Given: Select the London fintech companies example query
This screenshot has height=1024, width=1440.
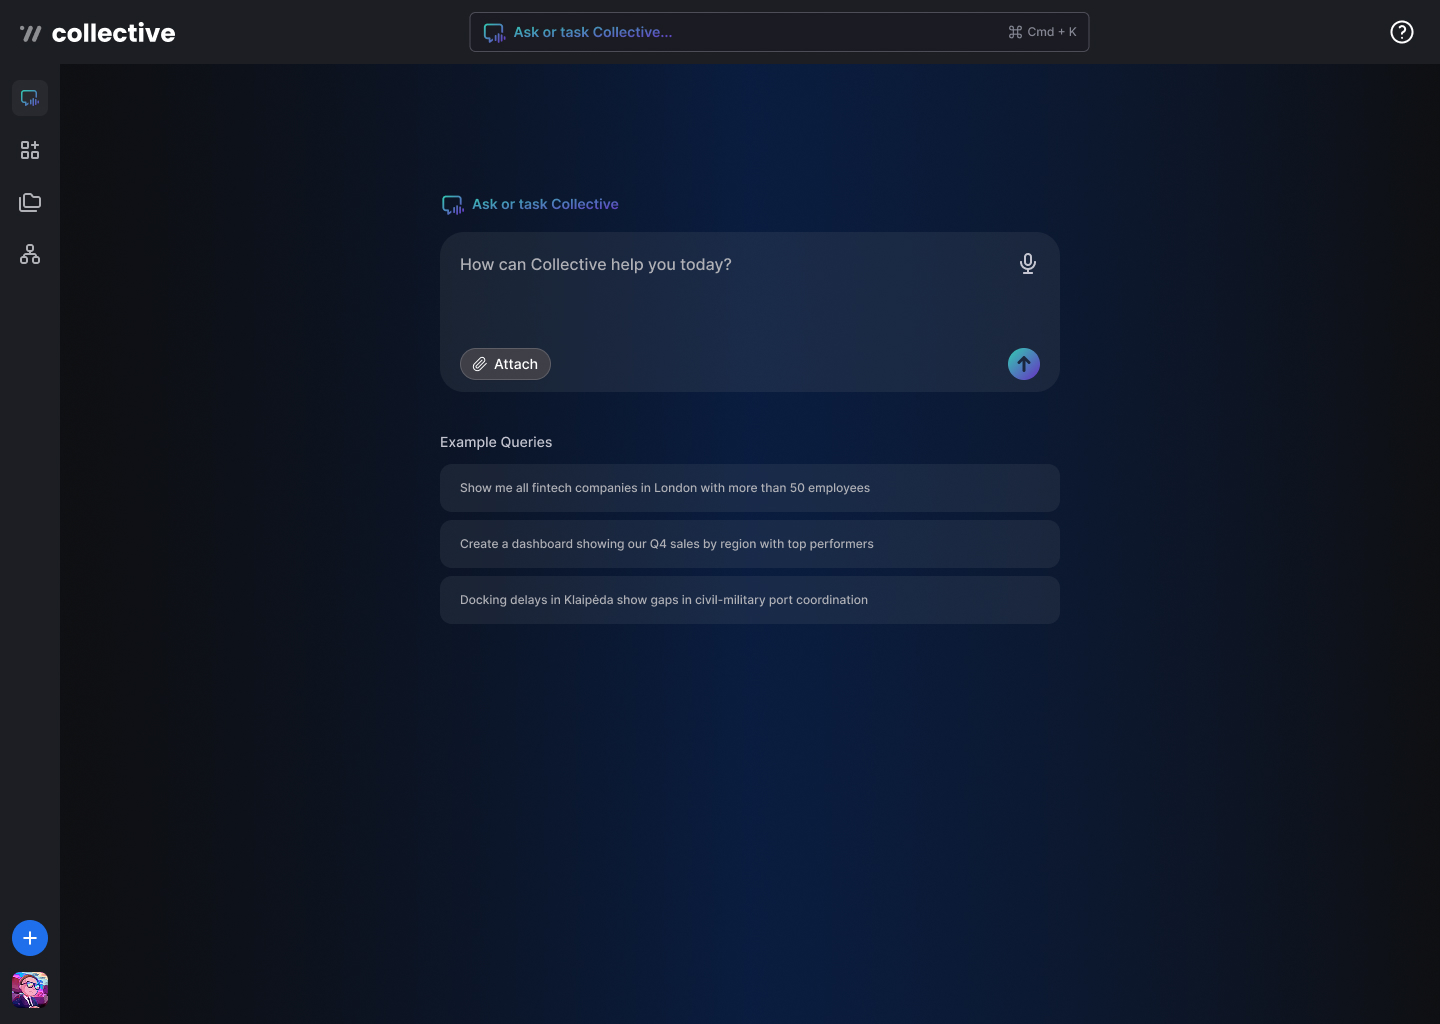Looking at the screenshot, I should click(x=750, y=488).
